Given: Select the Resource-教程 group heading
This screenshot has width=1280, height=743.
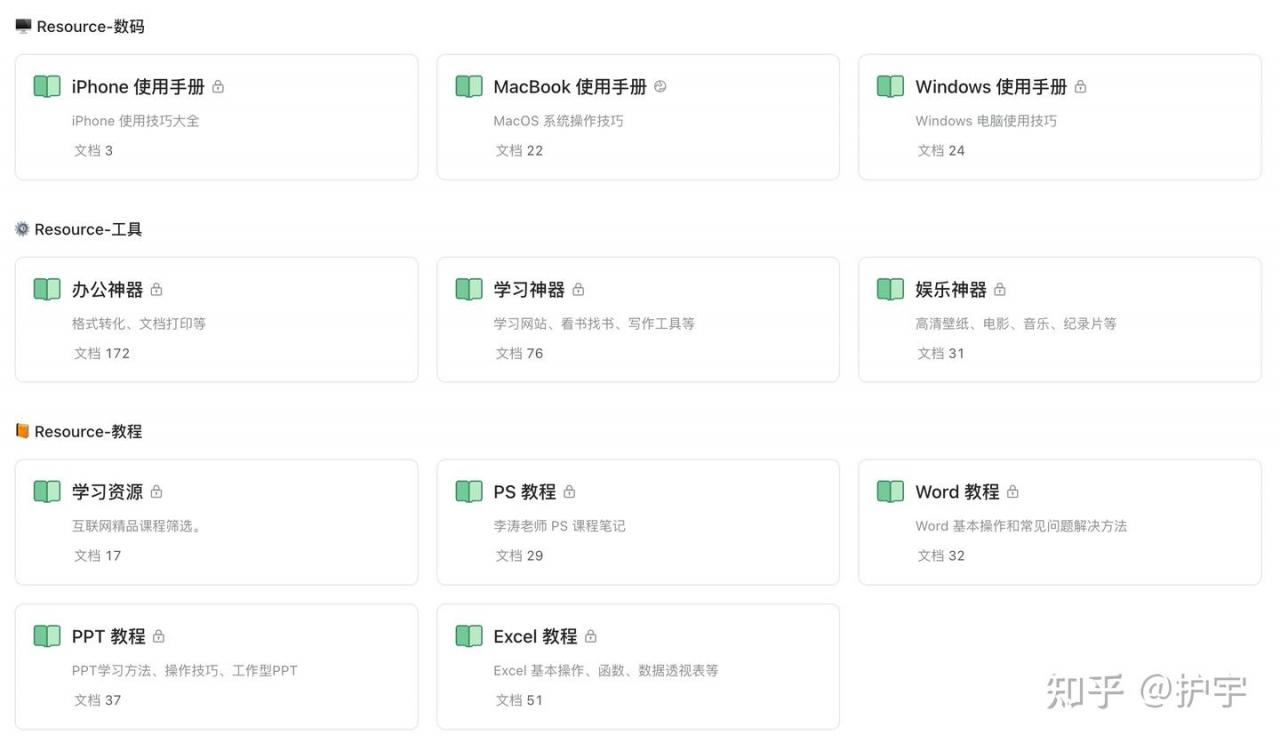Looking at the screenshot, I should tap(88, 431).
